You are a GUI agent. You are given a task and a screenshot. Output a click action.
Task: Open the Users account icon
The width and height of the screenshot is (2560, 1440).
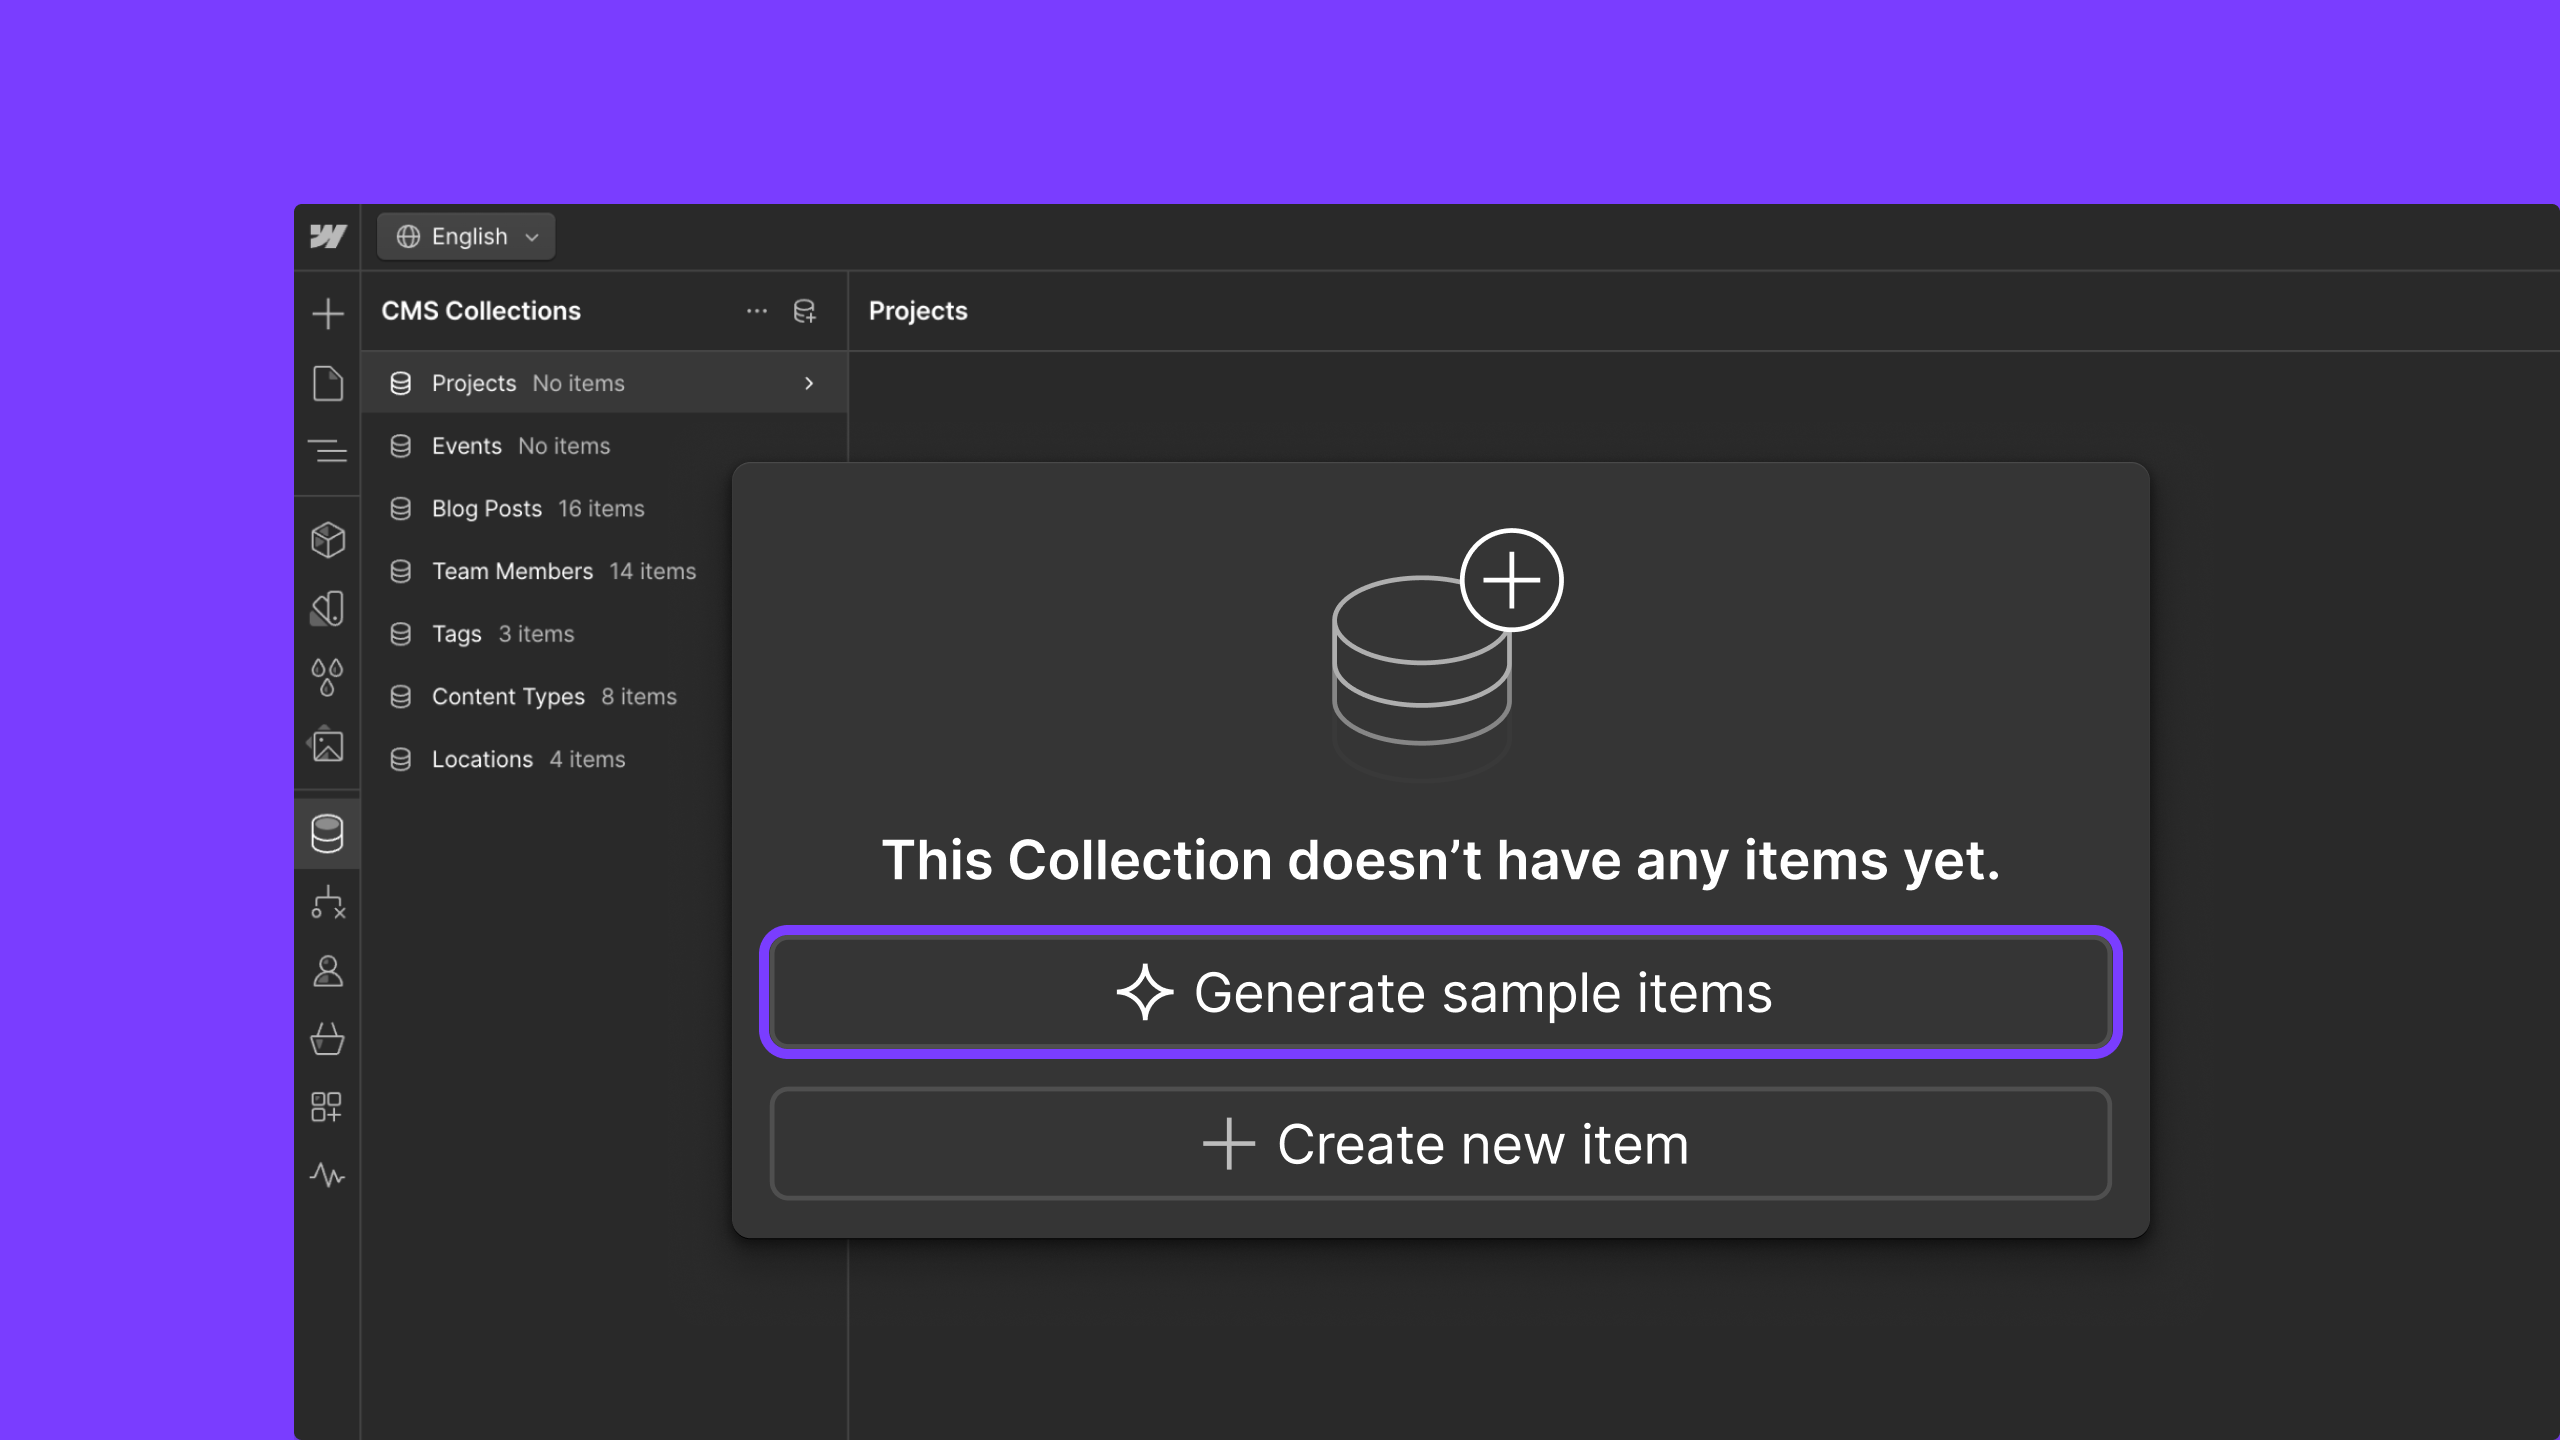pos(327,971)
